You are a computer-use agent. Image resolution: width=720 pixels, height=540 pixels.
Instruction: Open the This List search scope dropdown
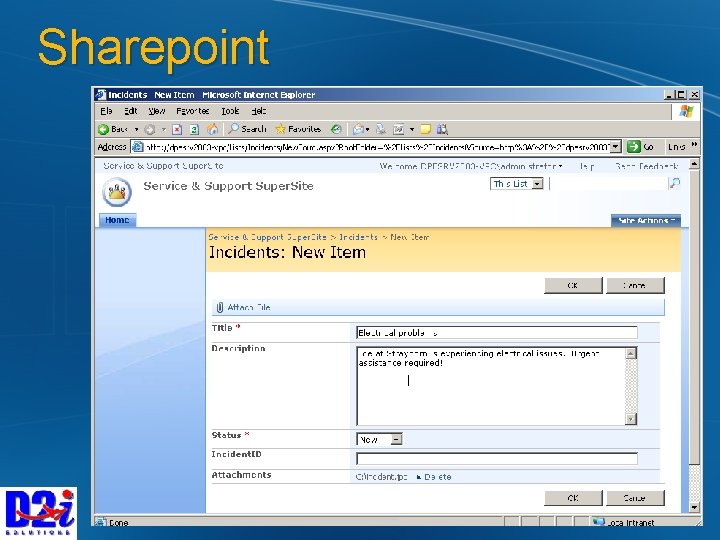pos(517,184)
